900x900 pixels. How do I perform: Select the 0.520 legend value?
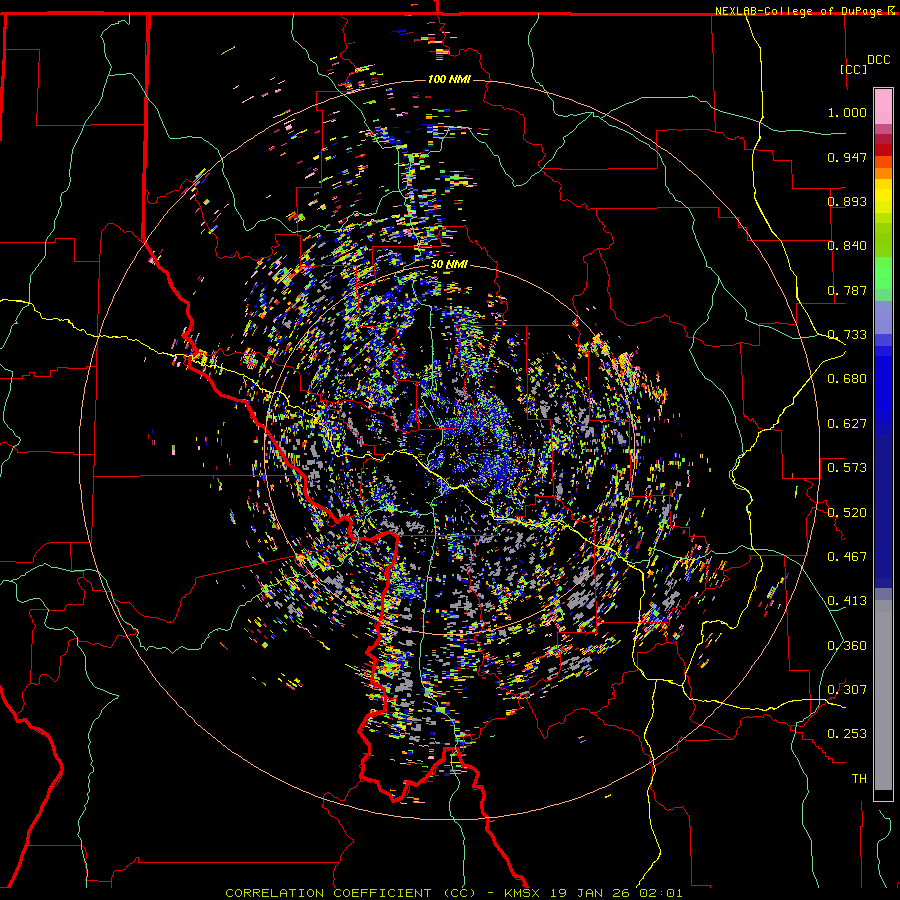pyautogui.click(x=847, y=513)
